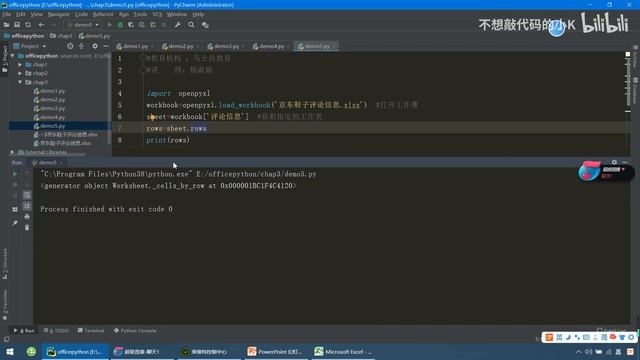Clear output with the trash icon
The image size is (640, 360).
(27, 227)
